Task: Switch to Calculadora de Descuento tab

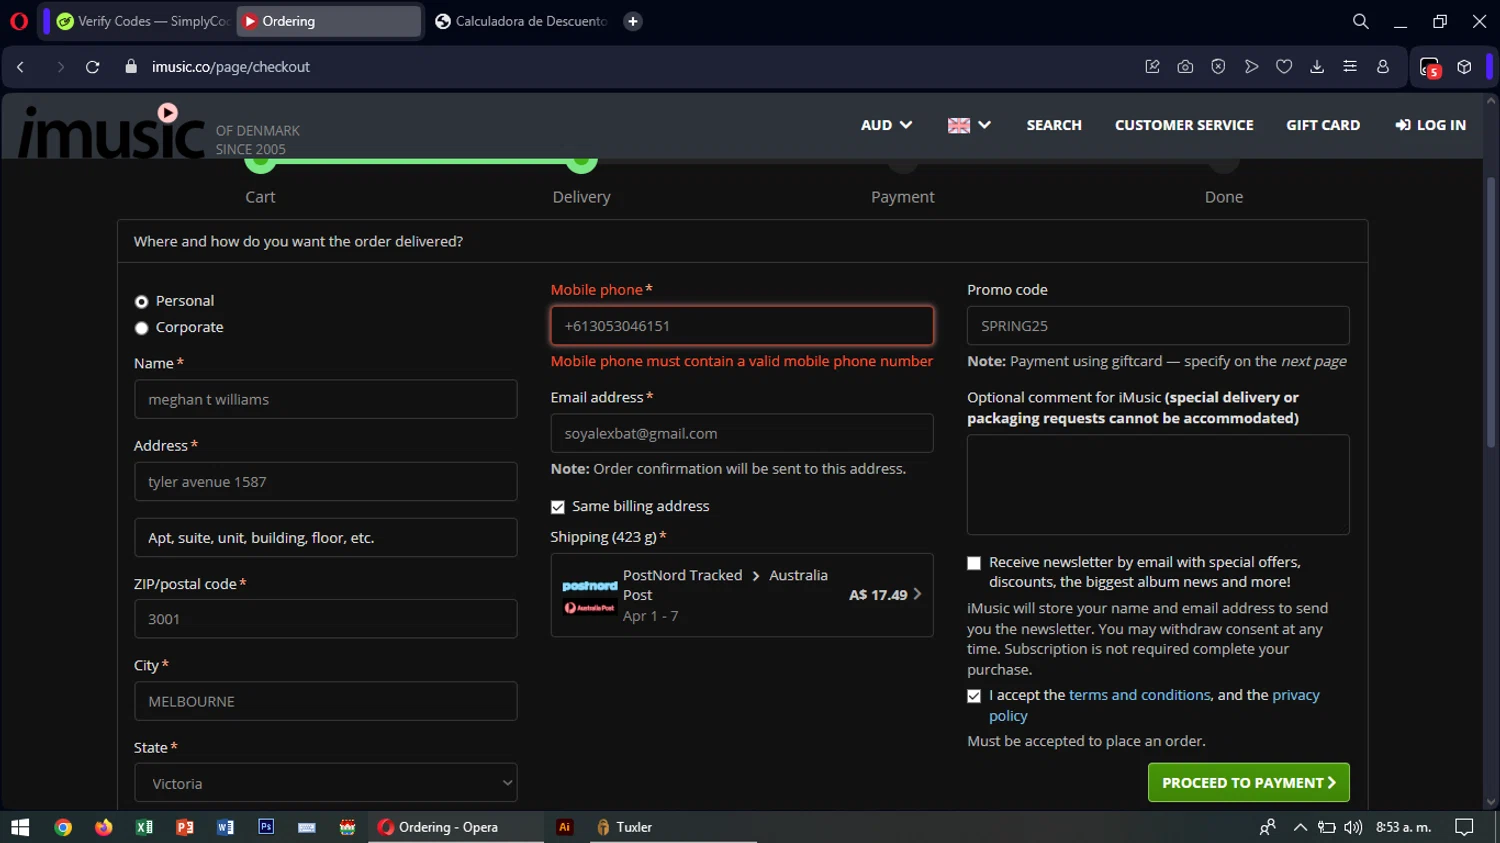Action: point(521,21)
